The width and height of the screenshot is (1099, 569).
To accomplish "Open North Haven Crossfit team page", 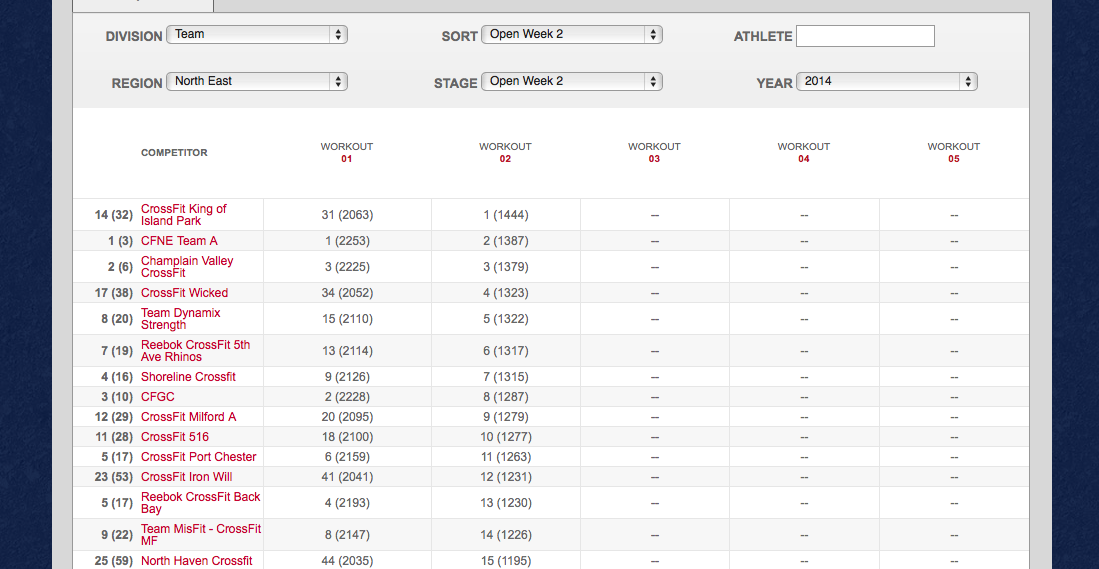I will coord(196,561).
